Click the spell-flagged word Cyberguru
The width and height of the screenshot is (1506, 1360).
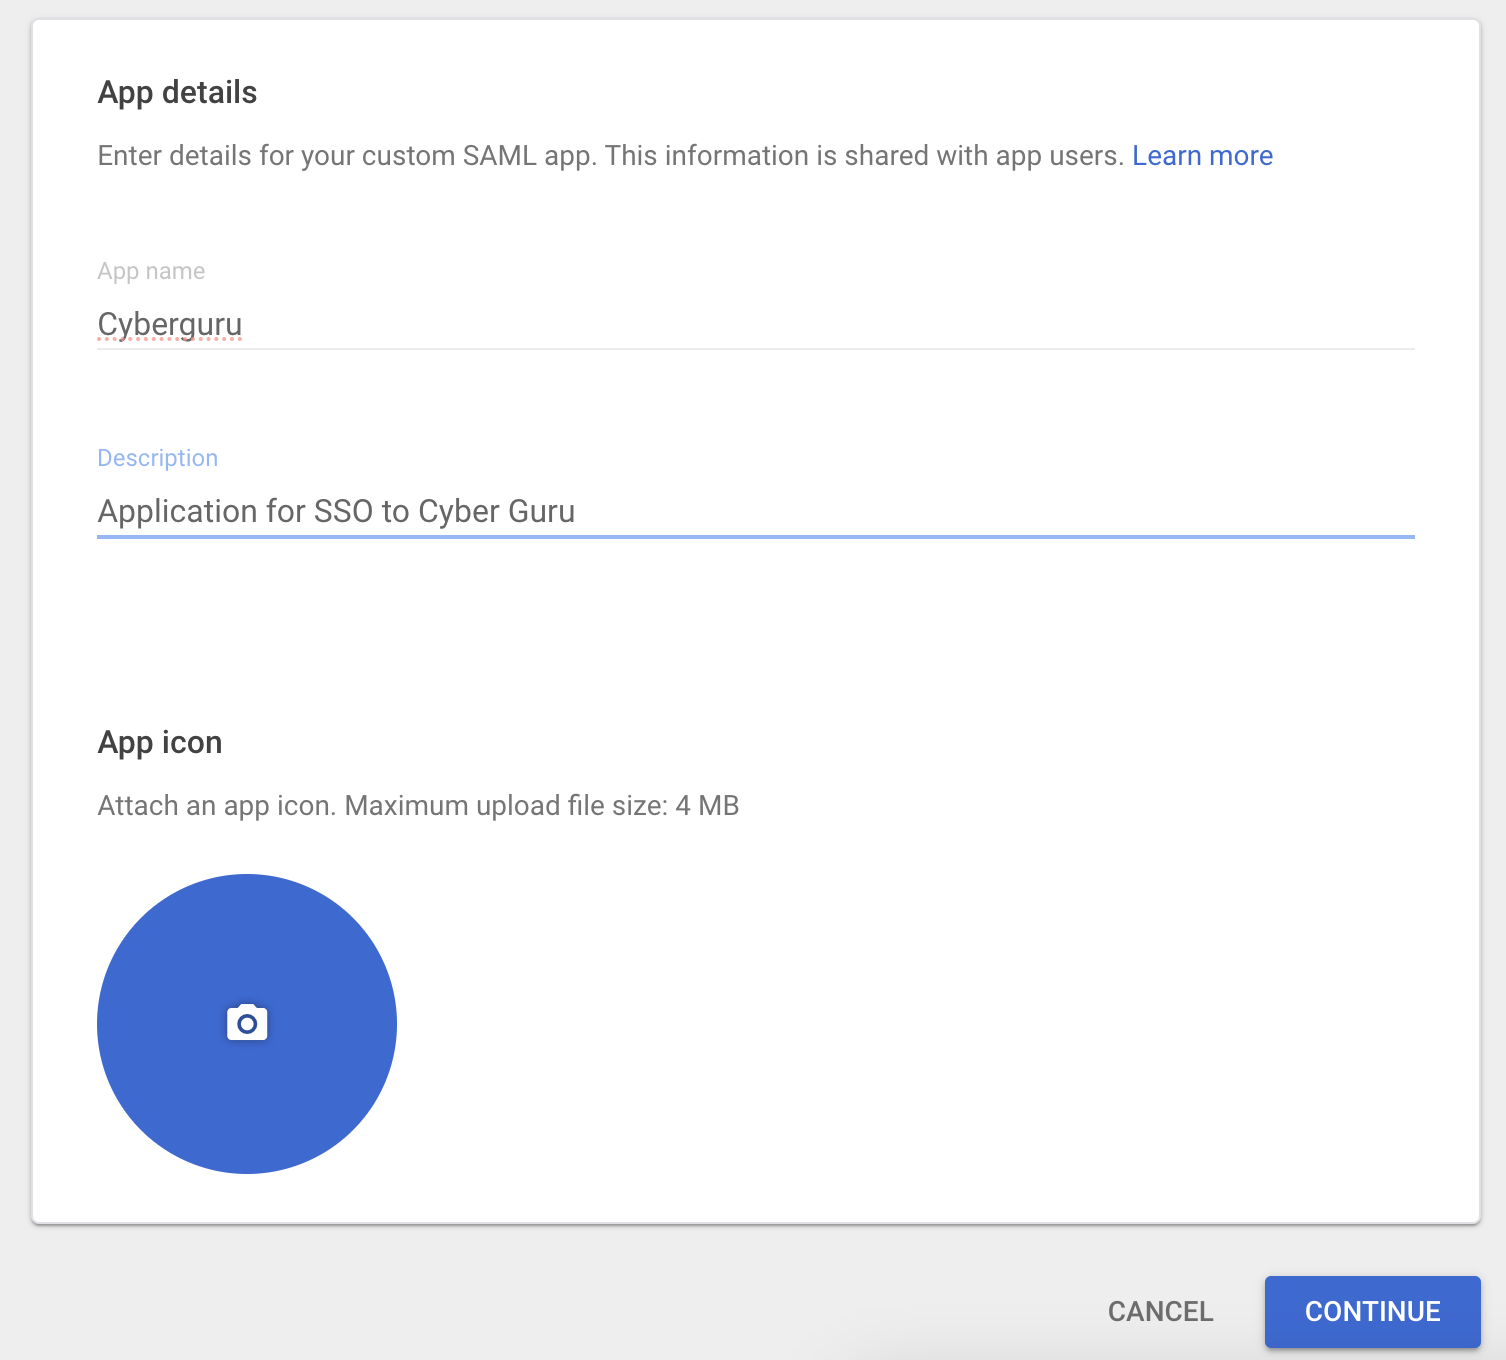[x=170, y=324]
